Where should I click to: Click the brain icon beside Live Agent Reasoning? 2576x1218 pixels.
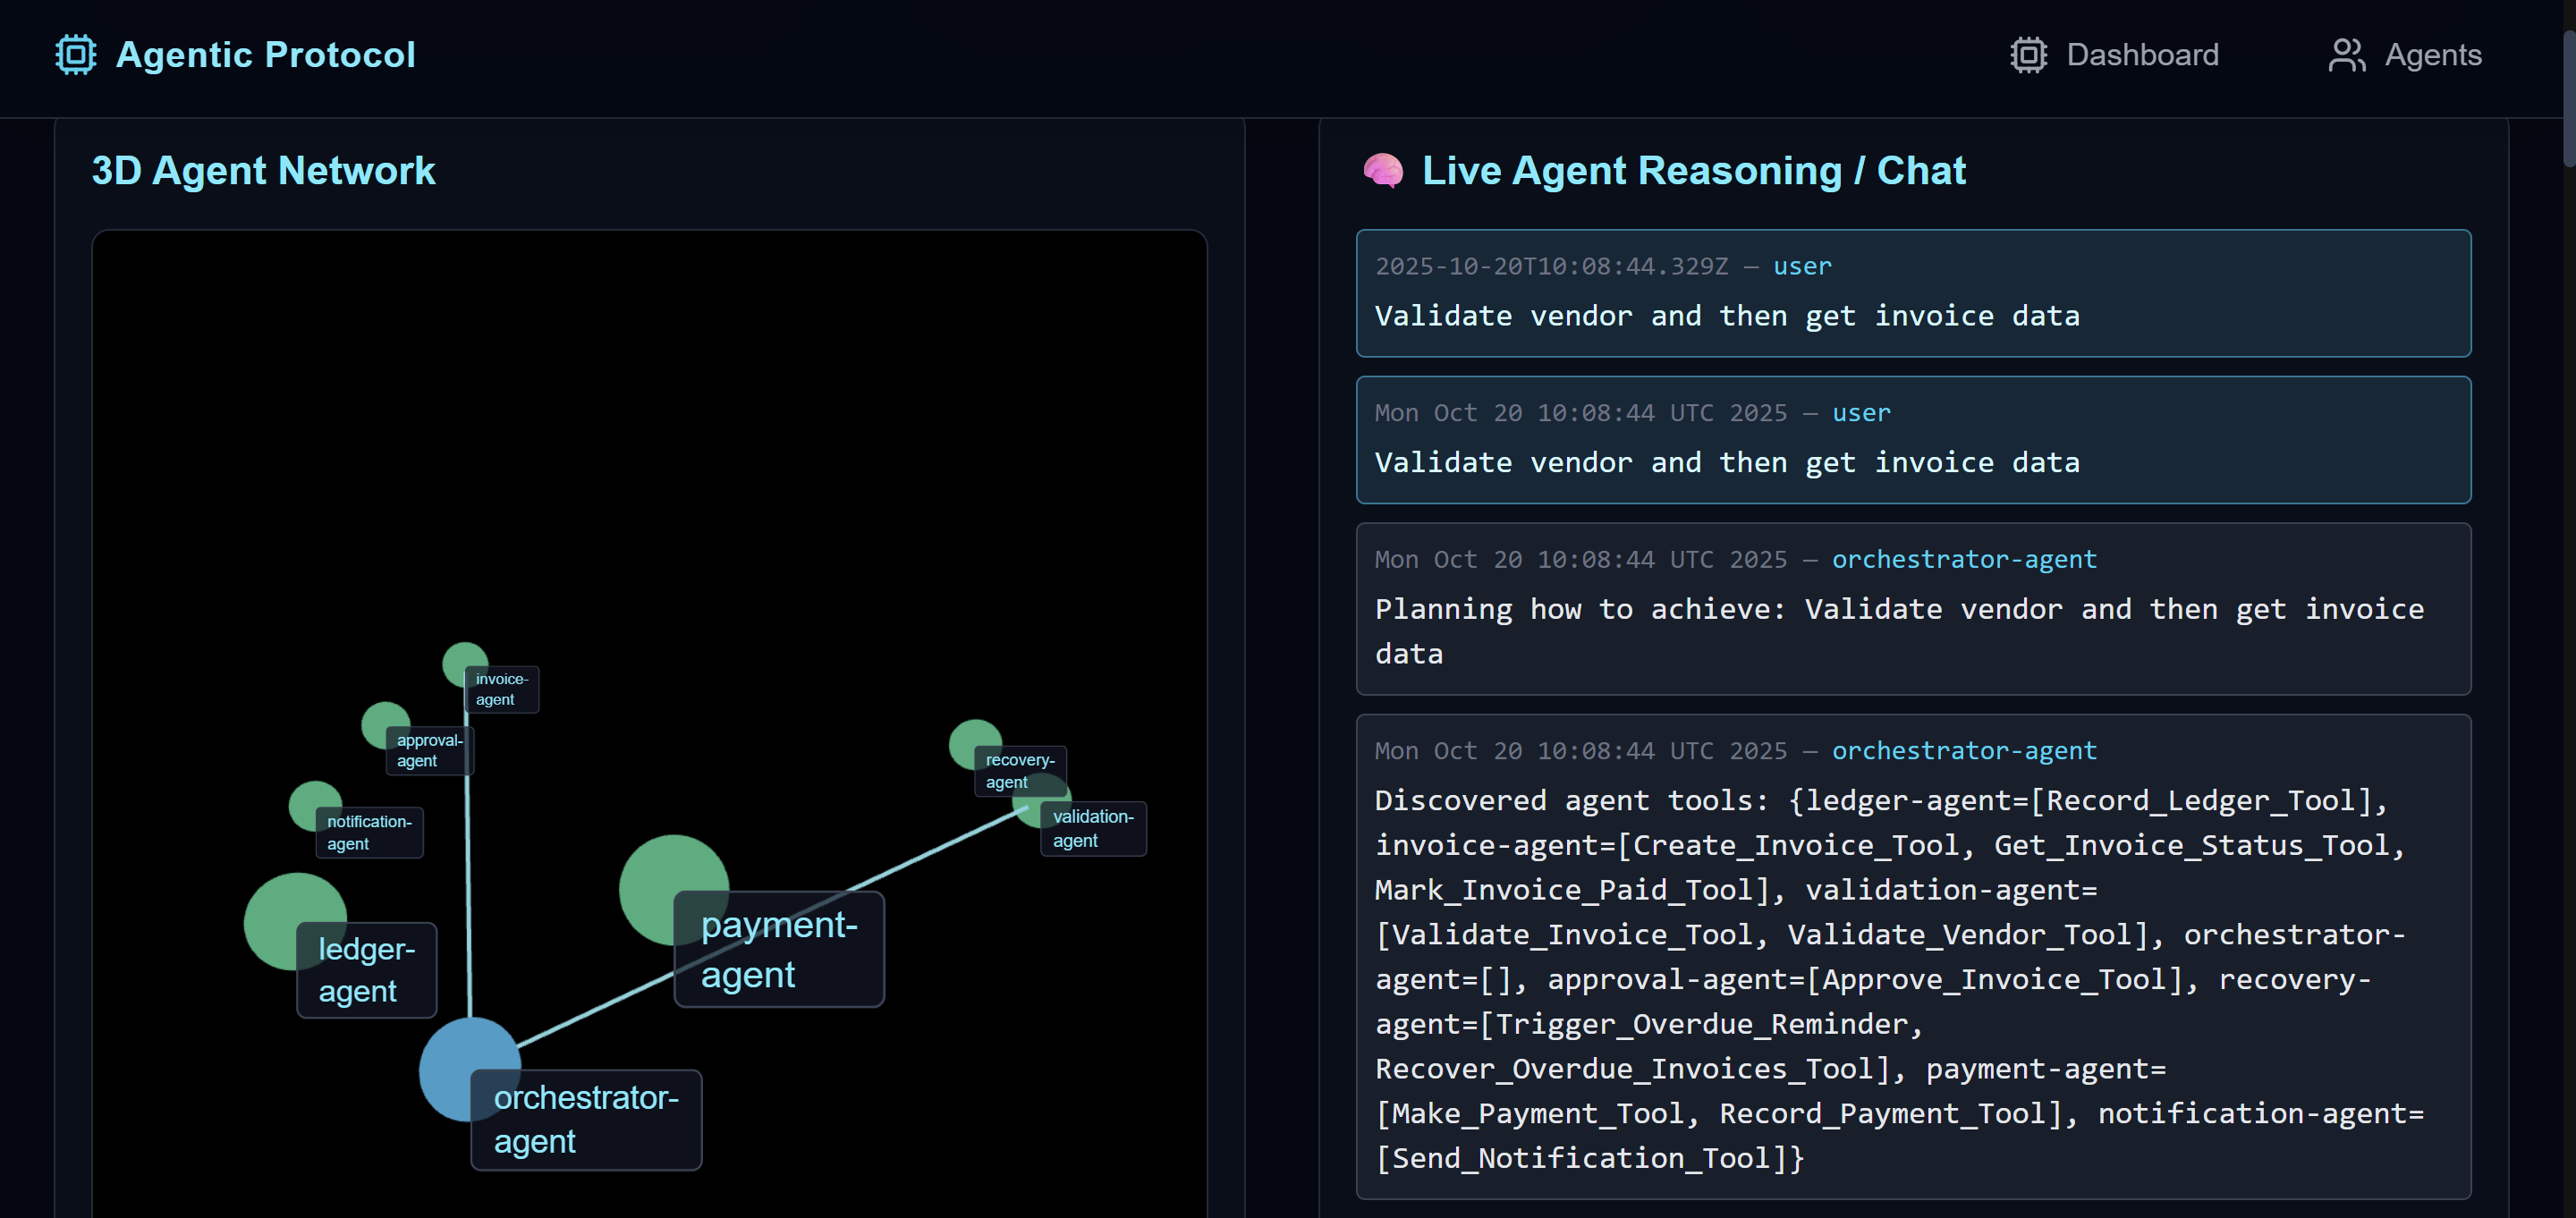tap(1383, 171)
